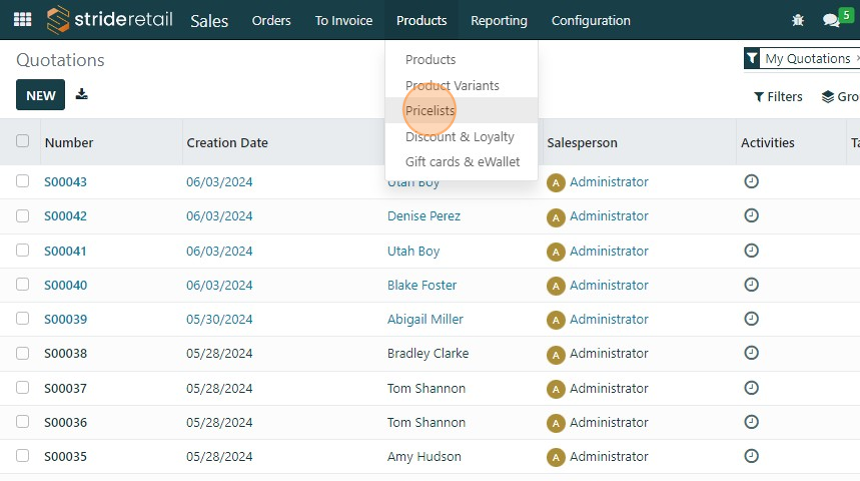Click activity clock for S00037

pyautogui.click(x=752, y=388)
